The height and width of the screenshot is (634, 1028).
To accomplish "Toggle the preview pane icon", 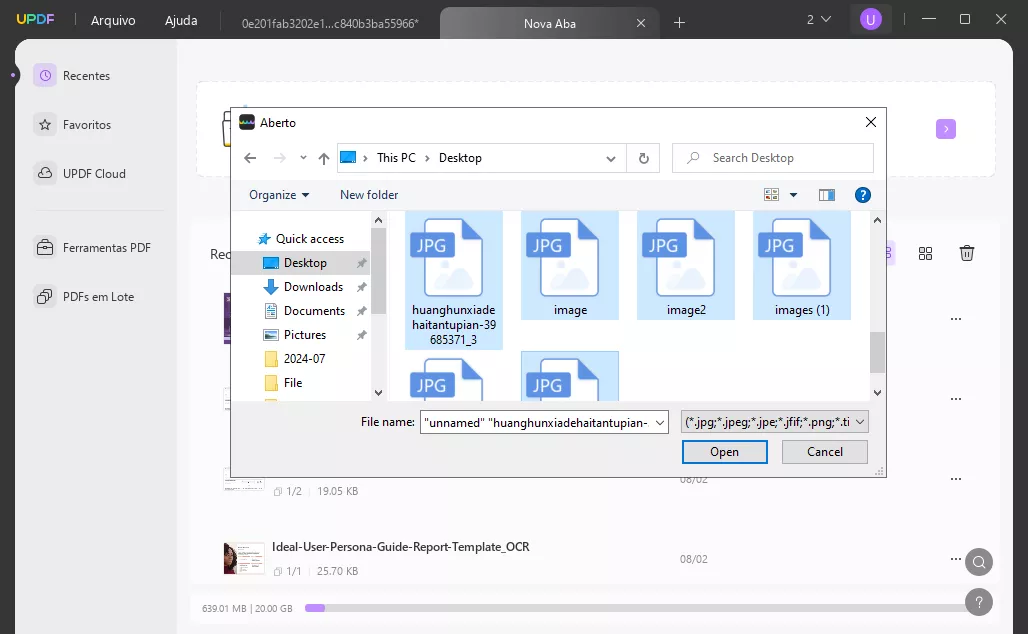I will click(827, 195).
